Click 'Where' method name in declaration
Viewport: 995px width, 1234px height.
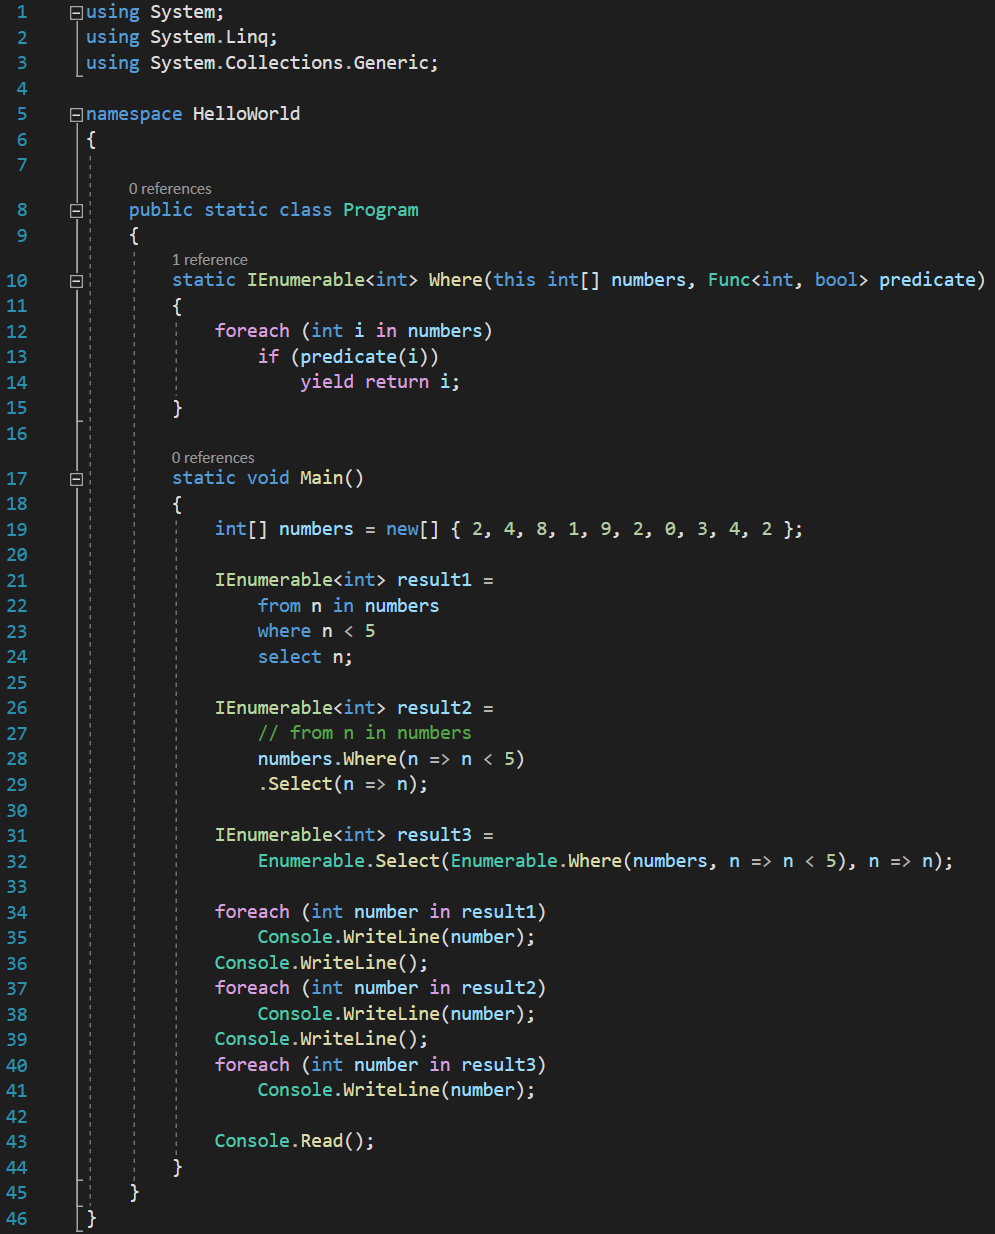tap(455, 280)
